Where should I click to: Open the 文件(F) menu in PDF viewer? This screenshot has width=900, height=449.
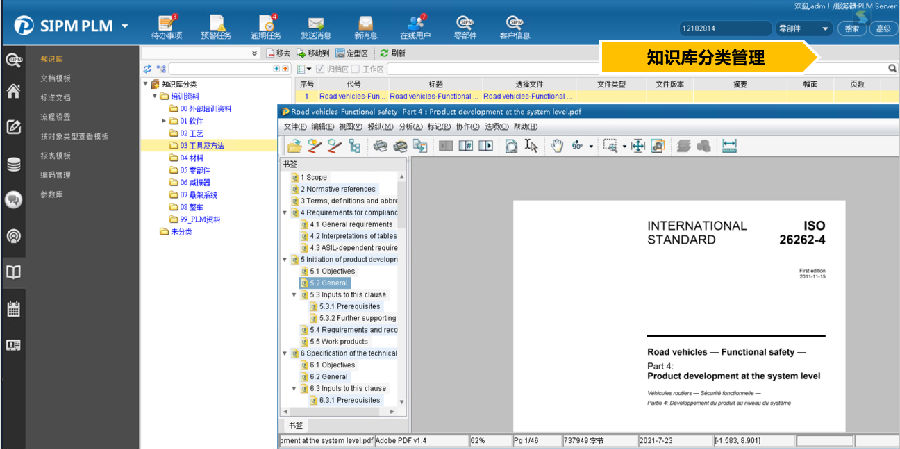[x=295, y=127]
